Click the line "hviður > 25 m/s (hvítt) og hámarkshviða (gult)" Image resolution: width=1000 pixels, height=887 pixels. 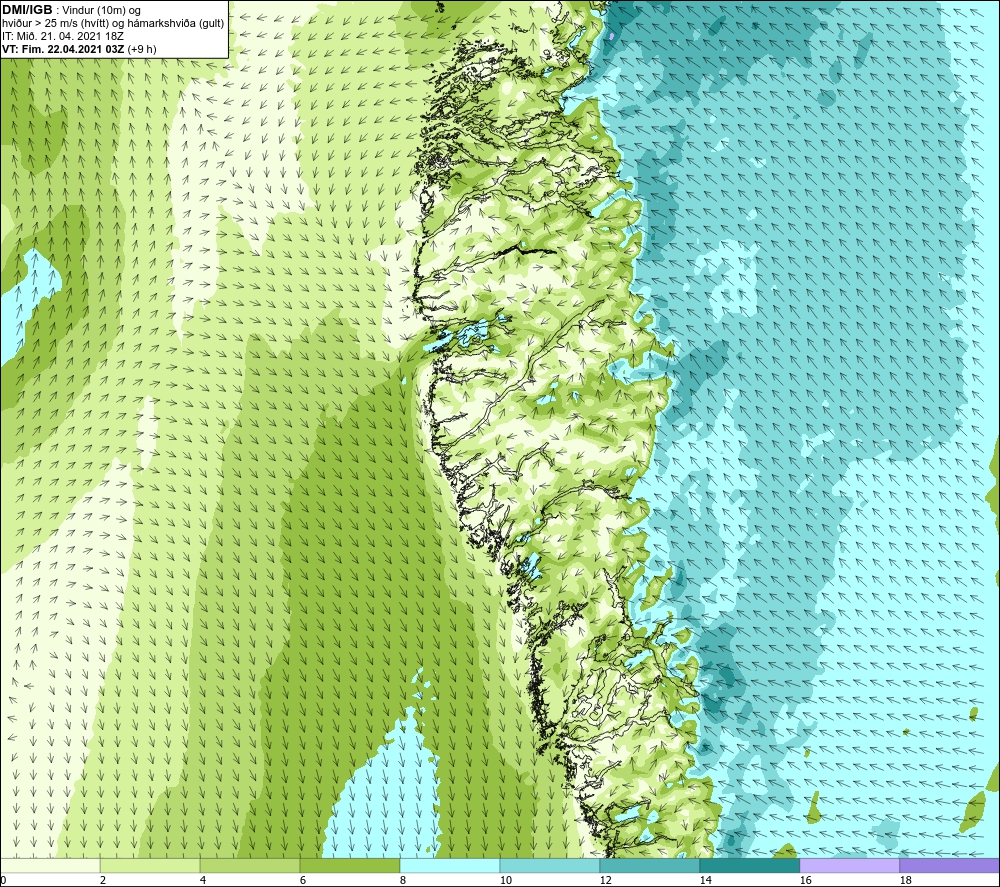[x=113, y=24]
